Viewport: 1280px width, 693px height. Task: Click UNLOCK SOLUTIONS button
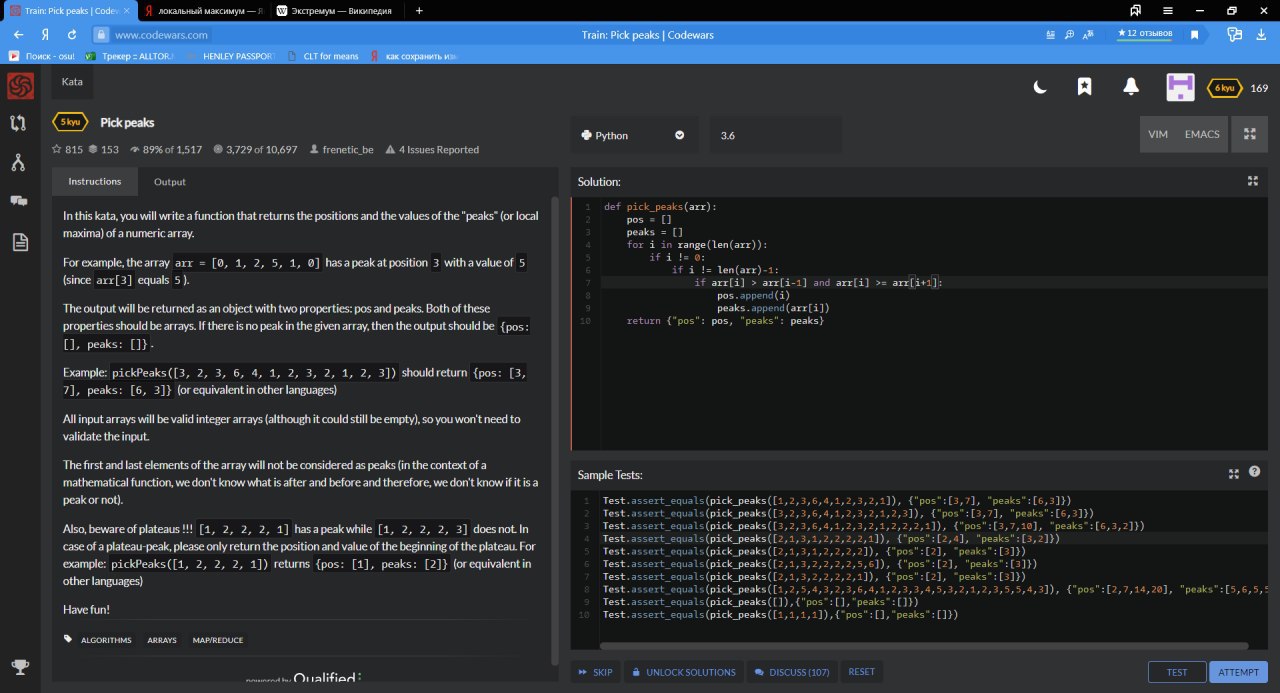(x=683, y=672)
